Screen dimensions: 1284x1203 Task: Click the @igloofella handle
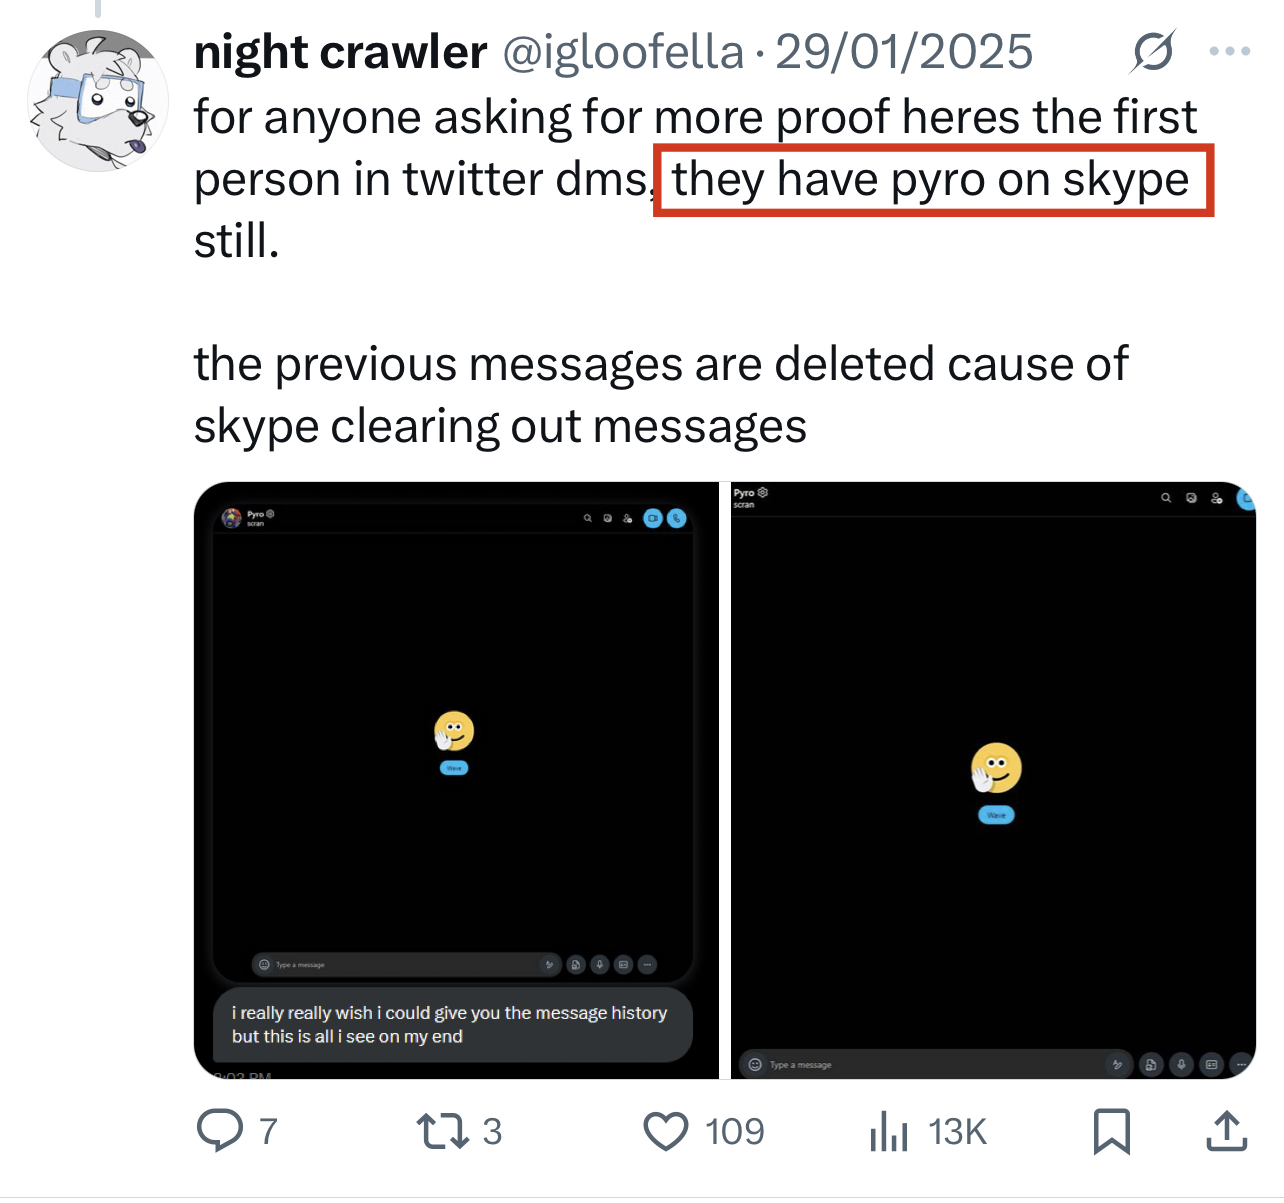623,52
